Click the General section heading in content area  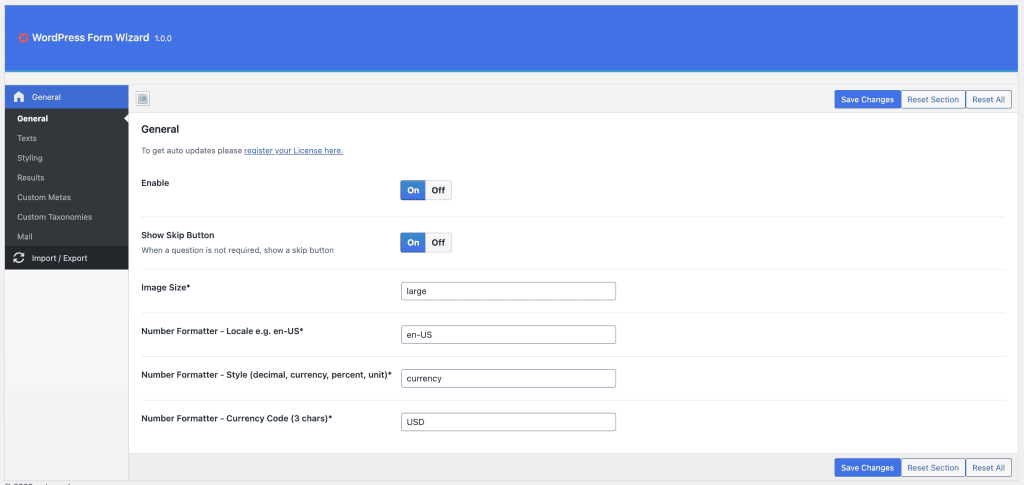coord(160,129)
